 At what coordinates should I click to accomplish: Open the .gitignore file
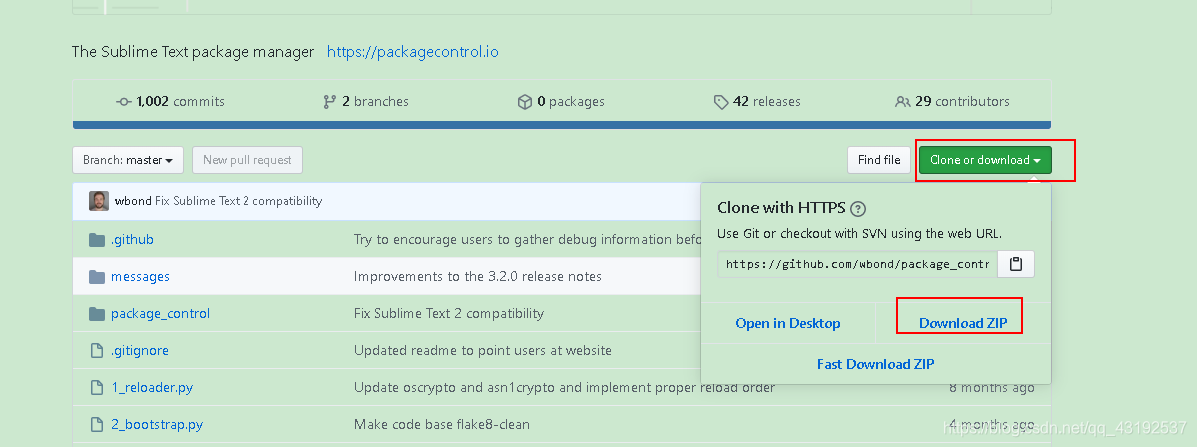tap(140, 350)
